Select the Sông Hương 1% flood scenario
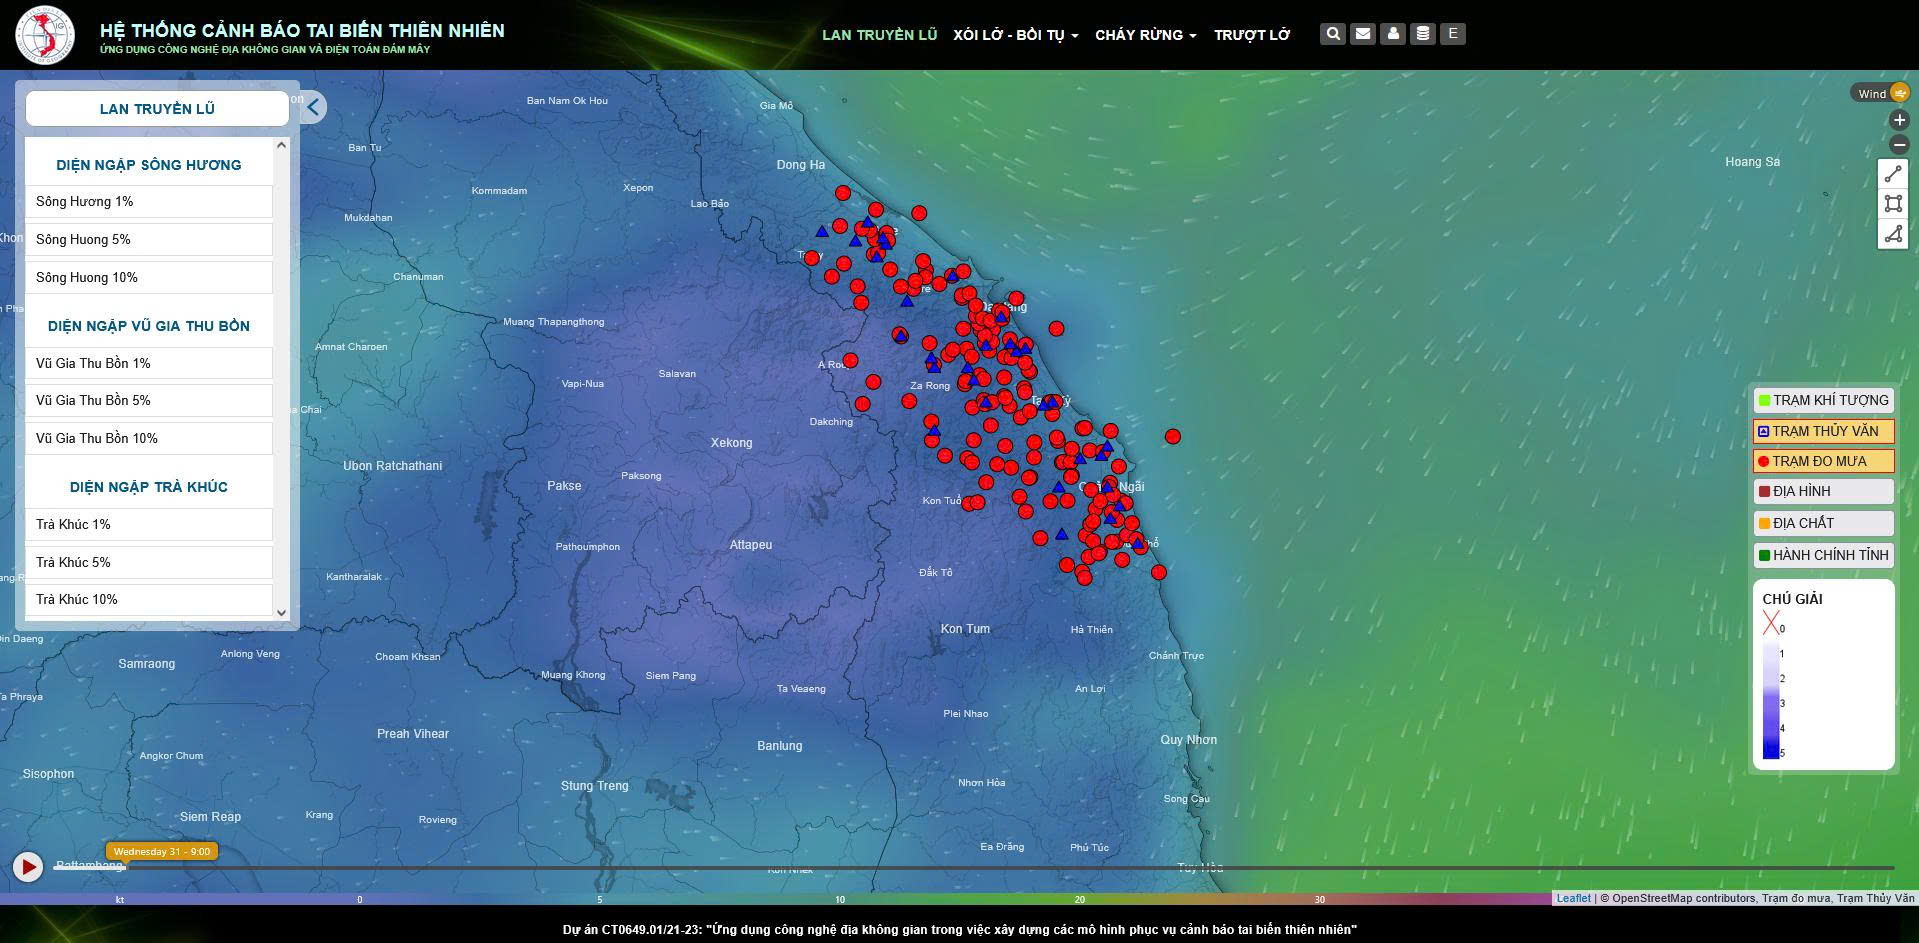The height and width of the screenshot is (943, 1919). click(x=148, y=201)
